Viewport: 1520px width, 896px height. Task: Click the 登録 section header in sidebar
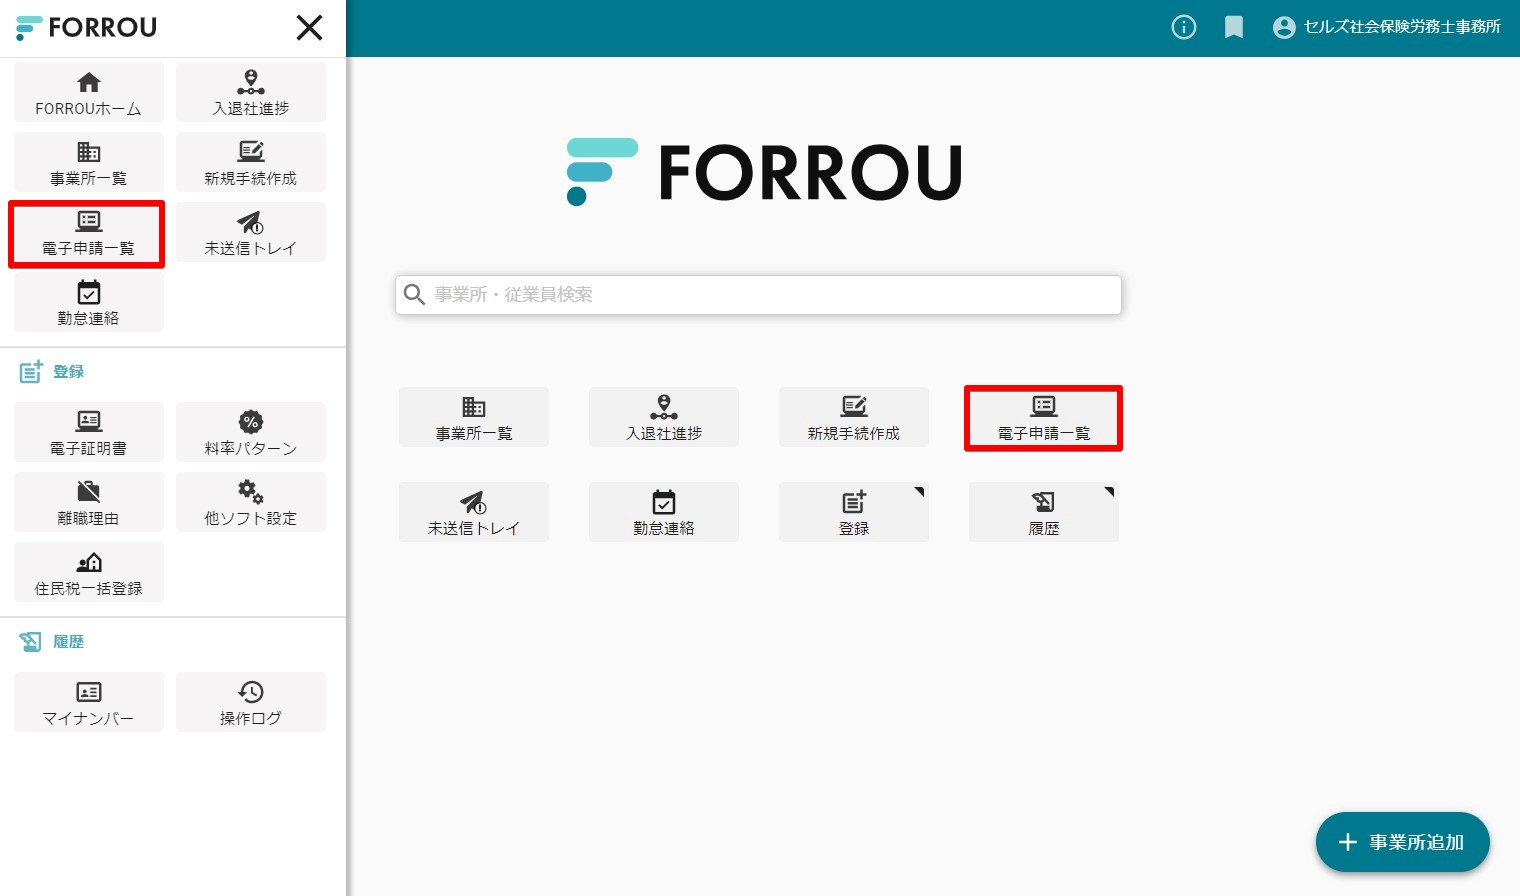(x=52, y=371)
